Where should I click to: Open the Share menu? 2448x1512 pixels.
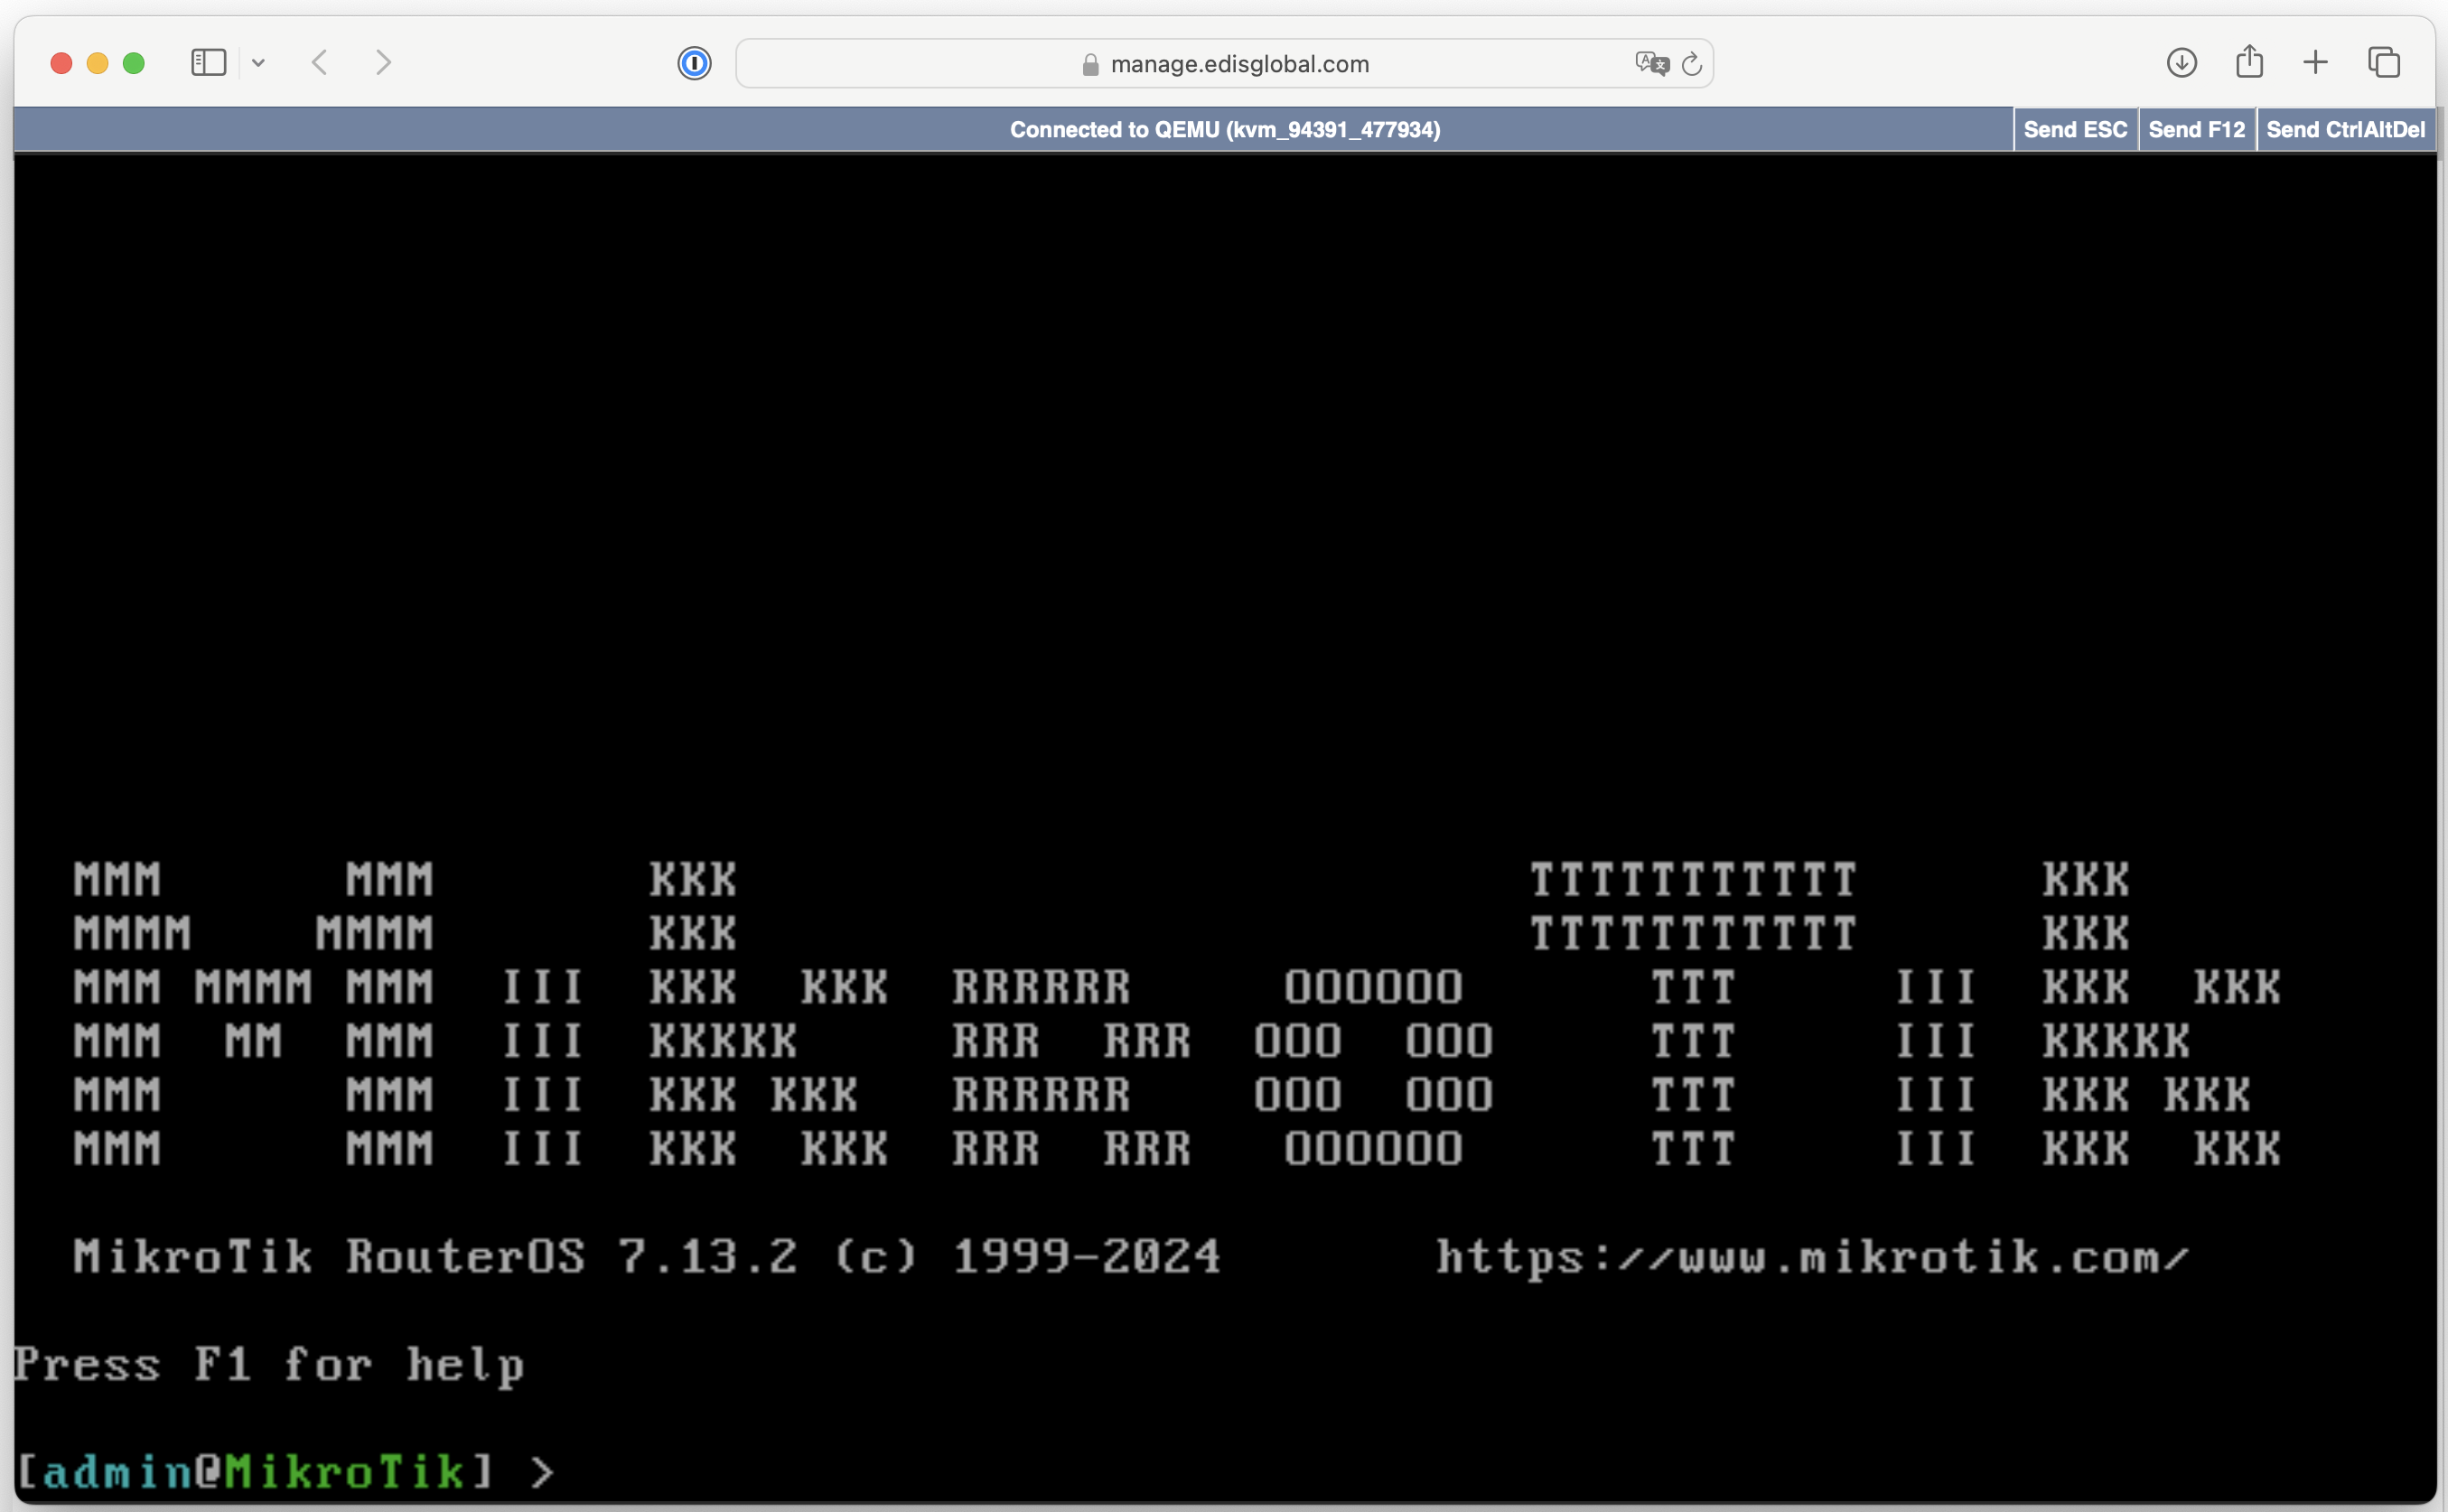click(x=2249, y=62)
